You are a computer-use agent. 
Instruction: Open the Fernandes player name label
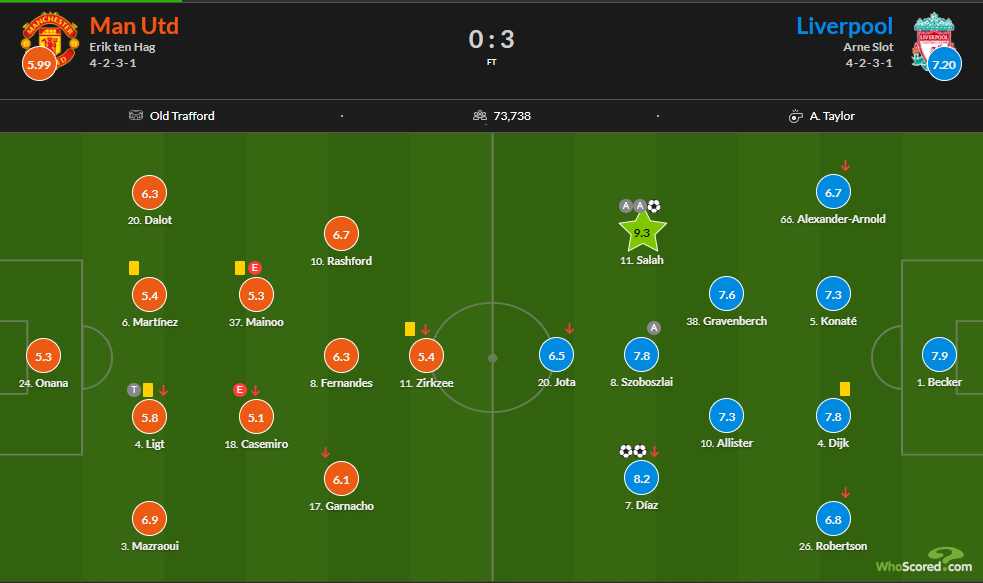click(x=341, y=383)
